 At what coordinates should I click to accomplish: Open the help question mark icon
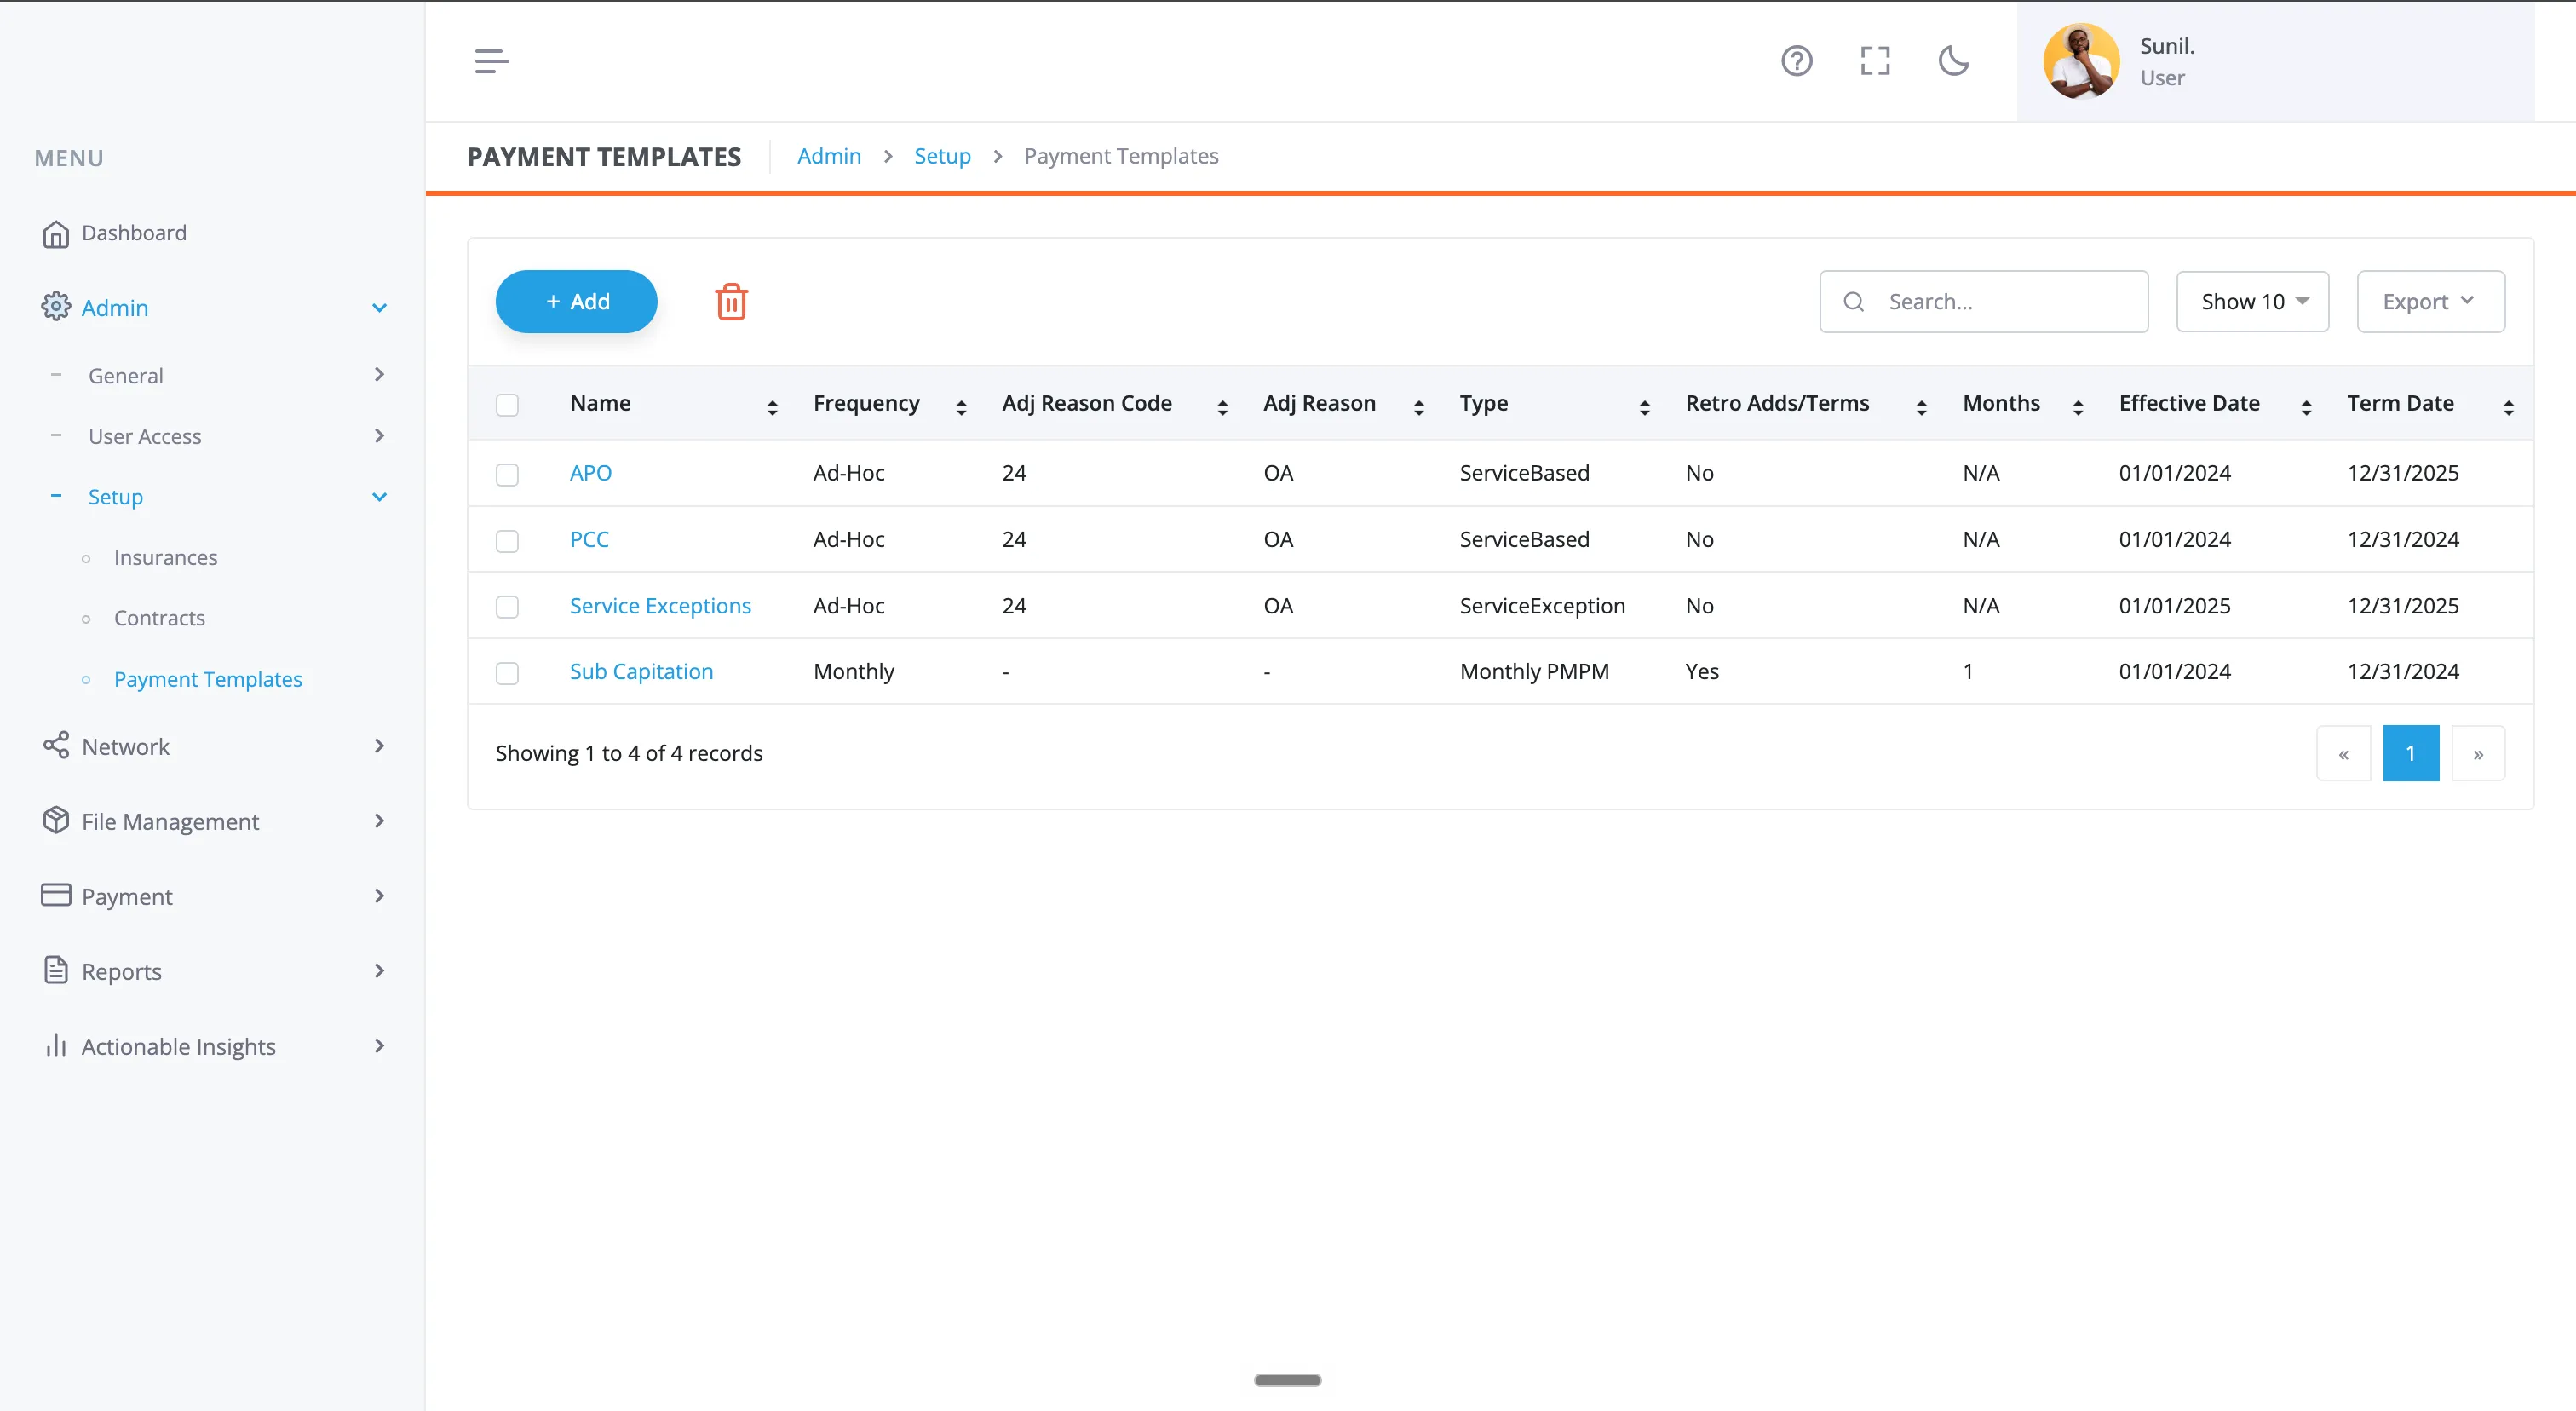coord(1796,61)
